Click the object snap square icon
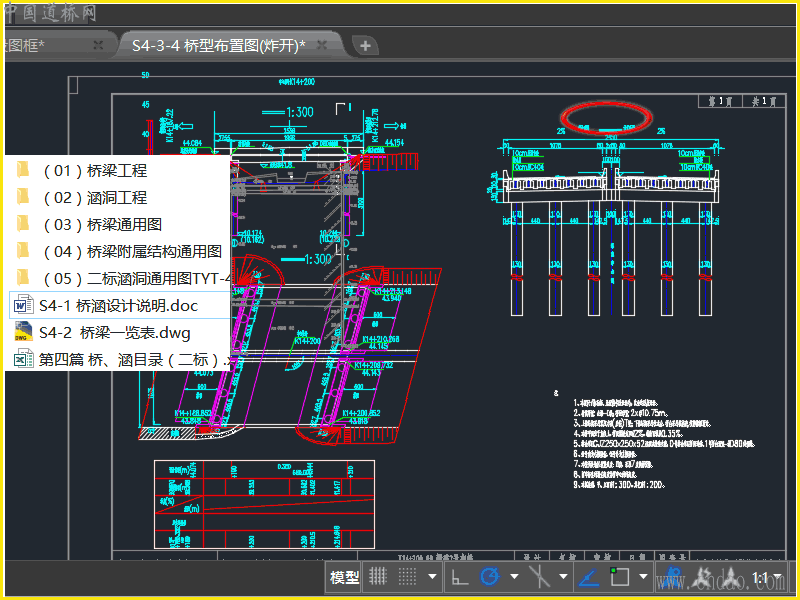 (x=620, y=577)
